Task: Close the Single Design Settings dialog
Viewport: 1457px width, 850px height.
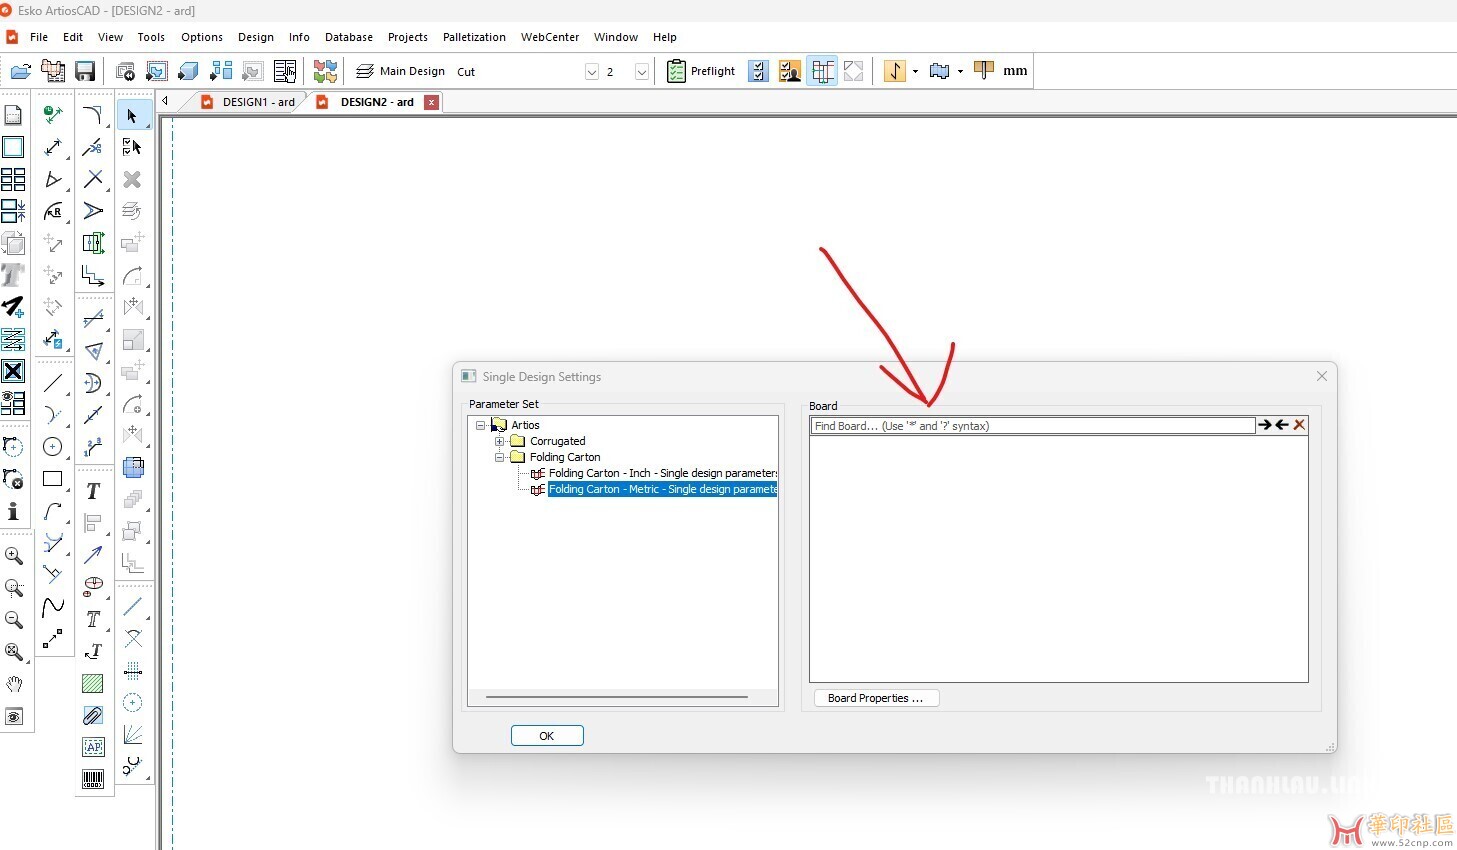Action: point(1322,376)
